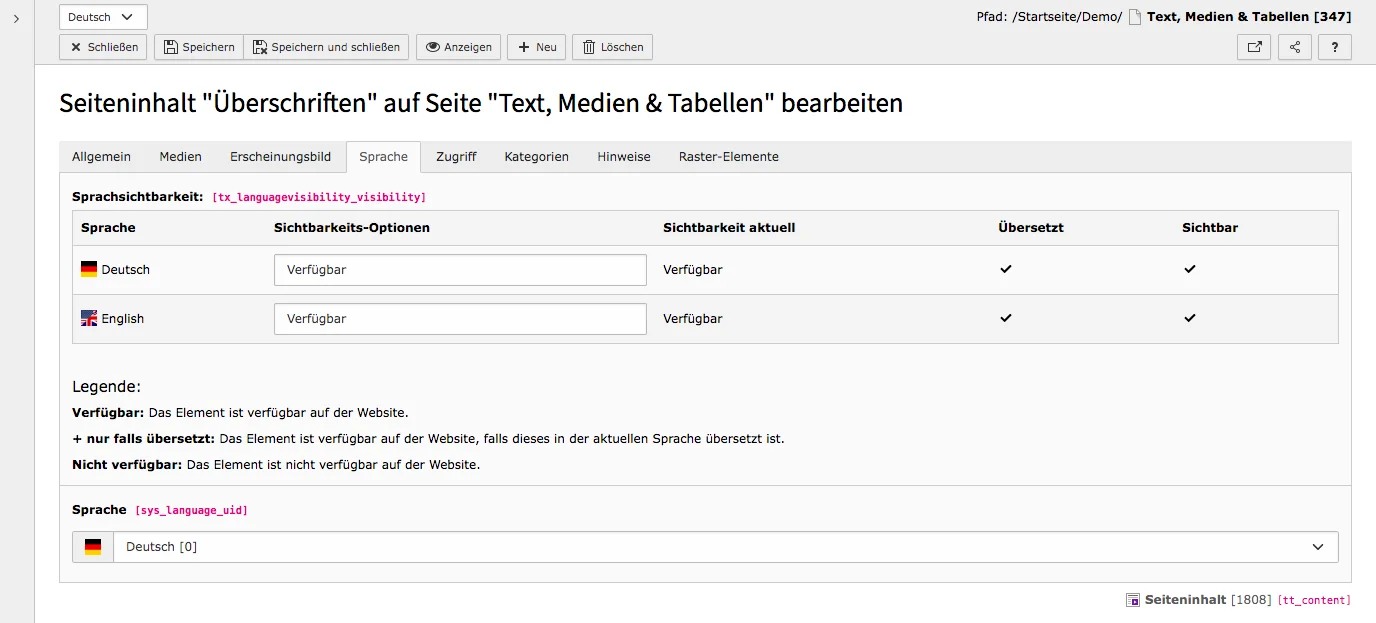Click the British flag next to English

click(x=89, y=317)
